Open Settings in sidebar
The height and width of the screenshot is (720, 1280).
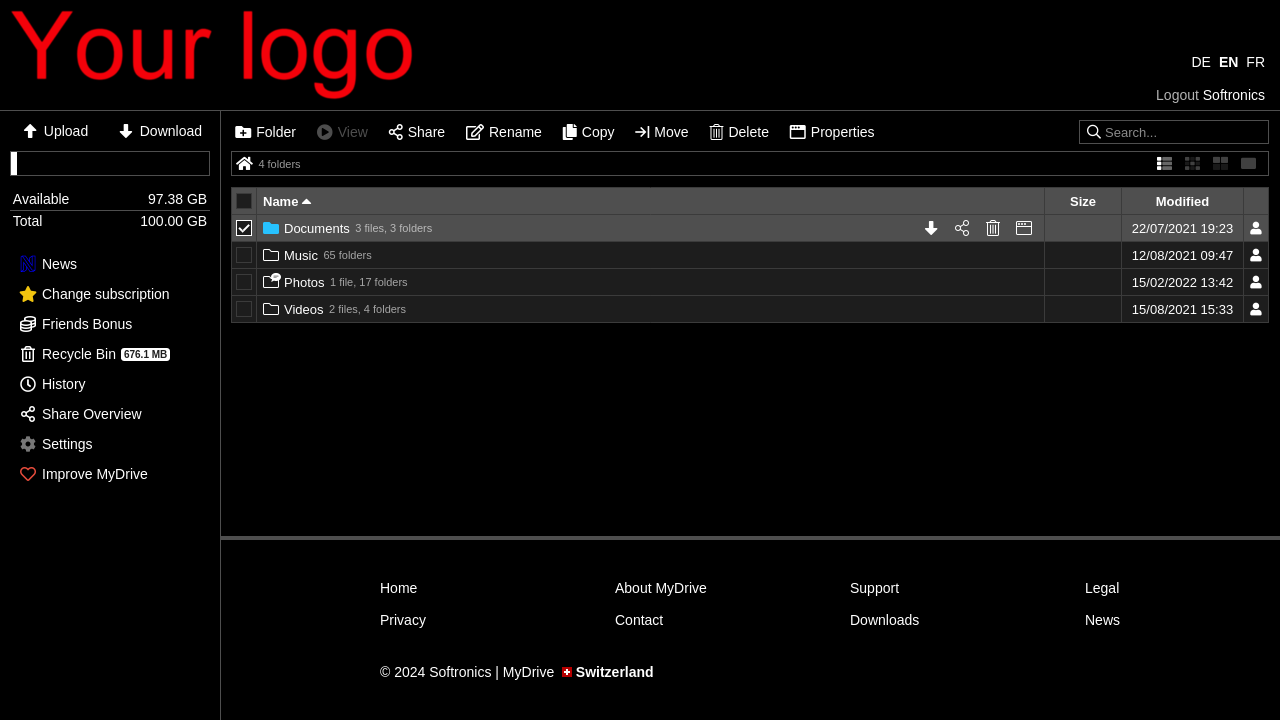click(56, 444)
